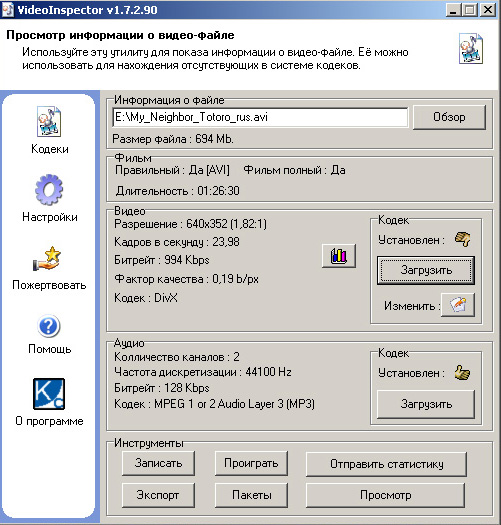Screen dimensions: 501x525
Task: Click Кодек : MPEG 1 or 2 Audio Layer 3 text
Action: point(214,404)
